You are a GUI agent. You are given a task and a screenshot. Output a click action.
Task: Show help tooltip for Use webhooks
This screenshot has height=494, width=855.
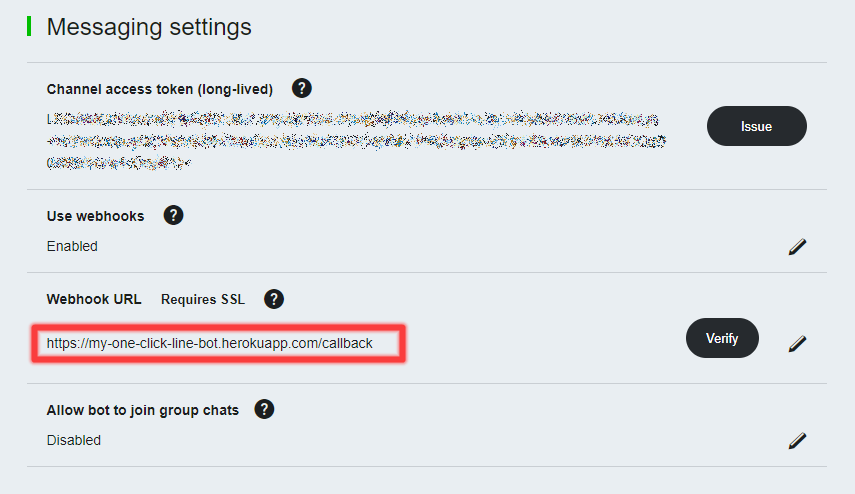[x=173, y=215]
